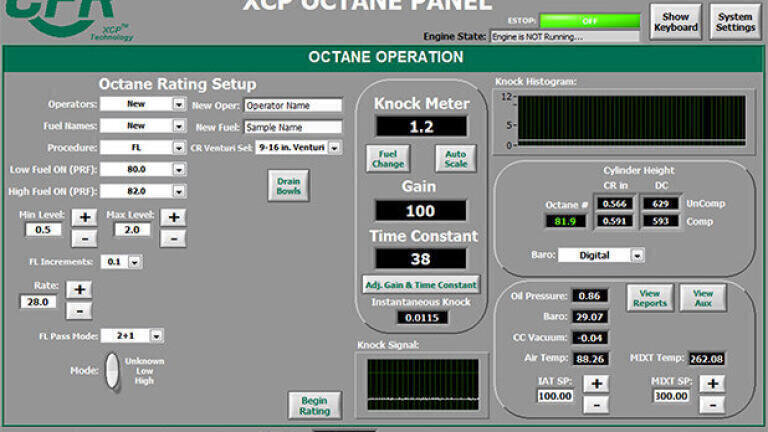768x432 pixels.
Task: Click the MIXT SP field 300.00
Action: (x=671, y=396)
